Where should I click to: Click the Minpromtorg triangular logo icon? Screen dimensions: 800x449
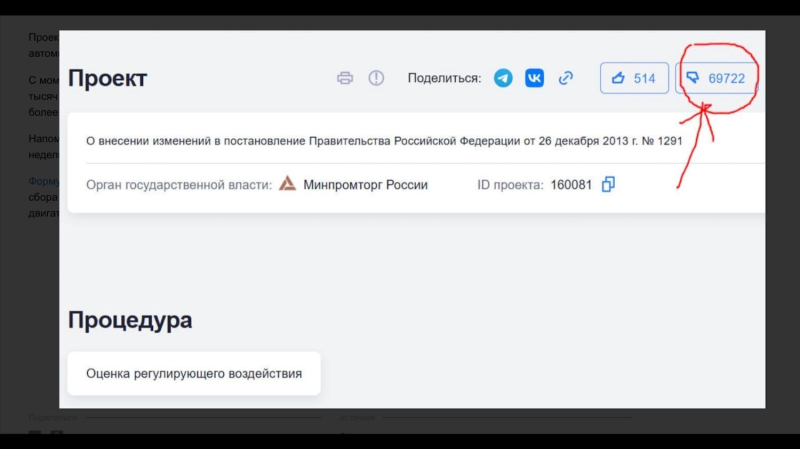click(x=287, y=184)
